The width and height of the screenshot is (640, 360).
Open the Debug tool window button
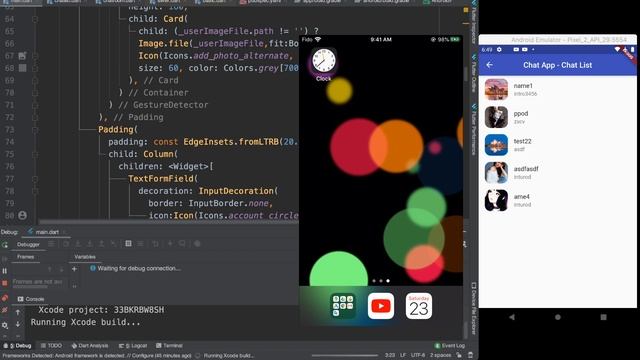[x=18, y=346]
